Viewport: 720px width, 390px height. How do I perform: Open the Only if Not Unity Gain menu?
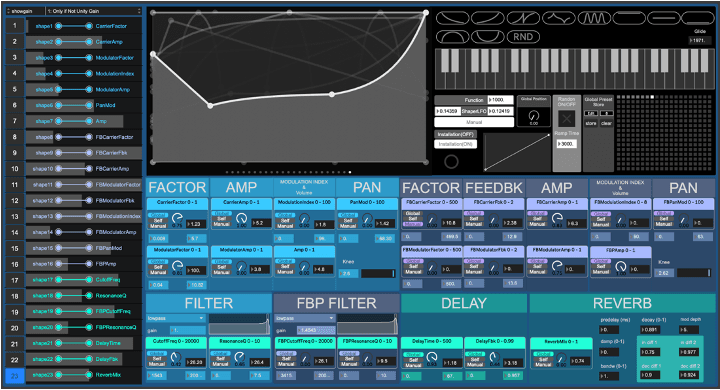[x=94, y=11]
